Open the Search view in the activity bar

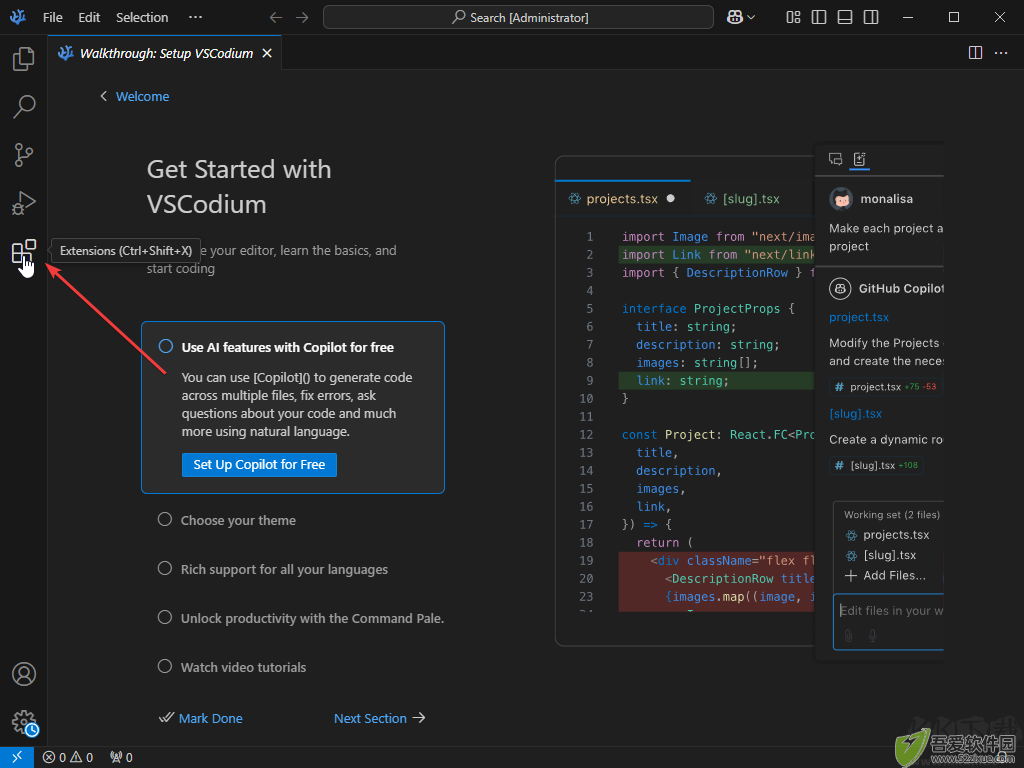coord(24,106)
